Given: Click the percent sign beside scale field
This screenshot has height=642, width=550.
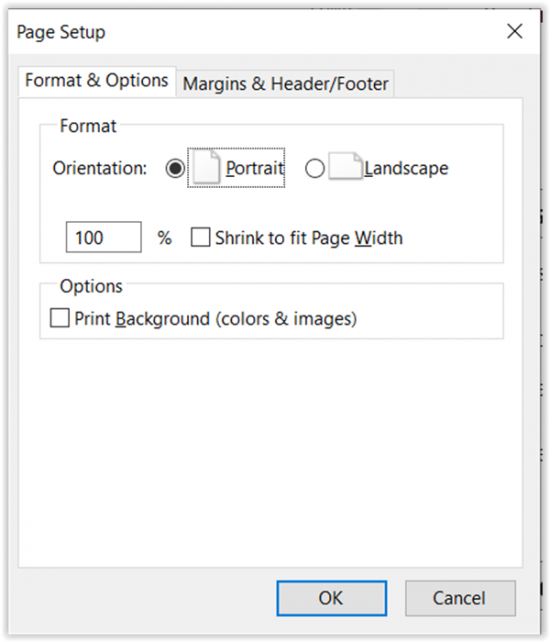Looking at the screenshot, I should (x=165, y=238).
